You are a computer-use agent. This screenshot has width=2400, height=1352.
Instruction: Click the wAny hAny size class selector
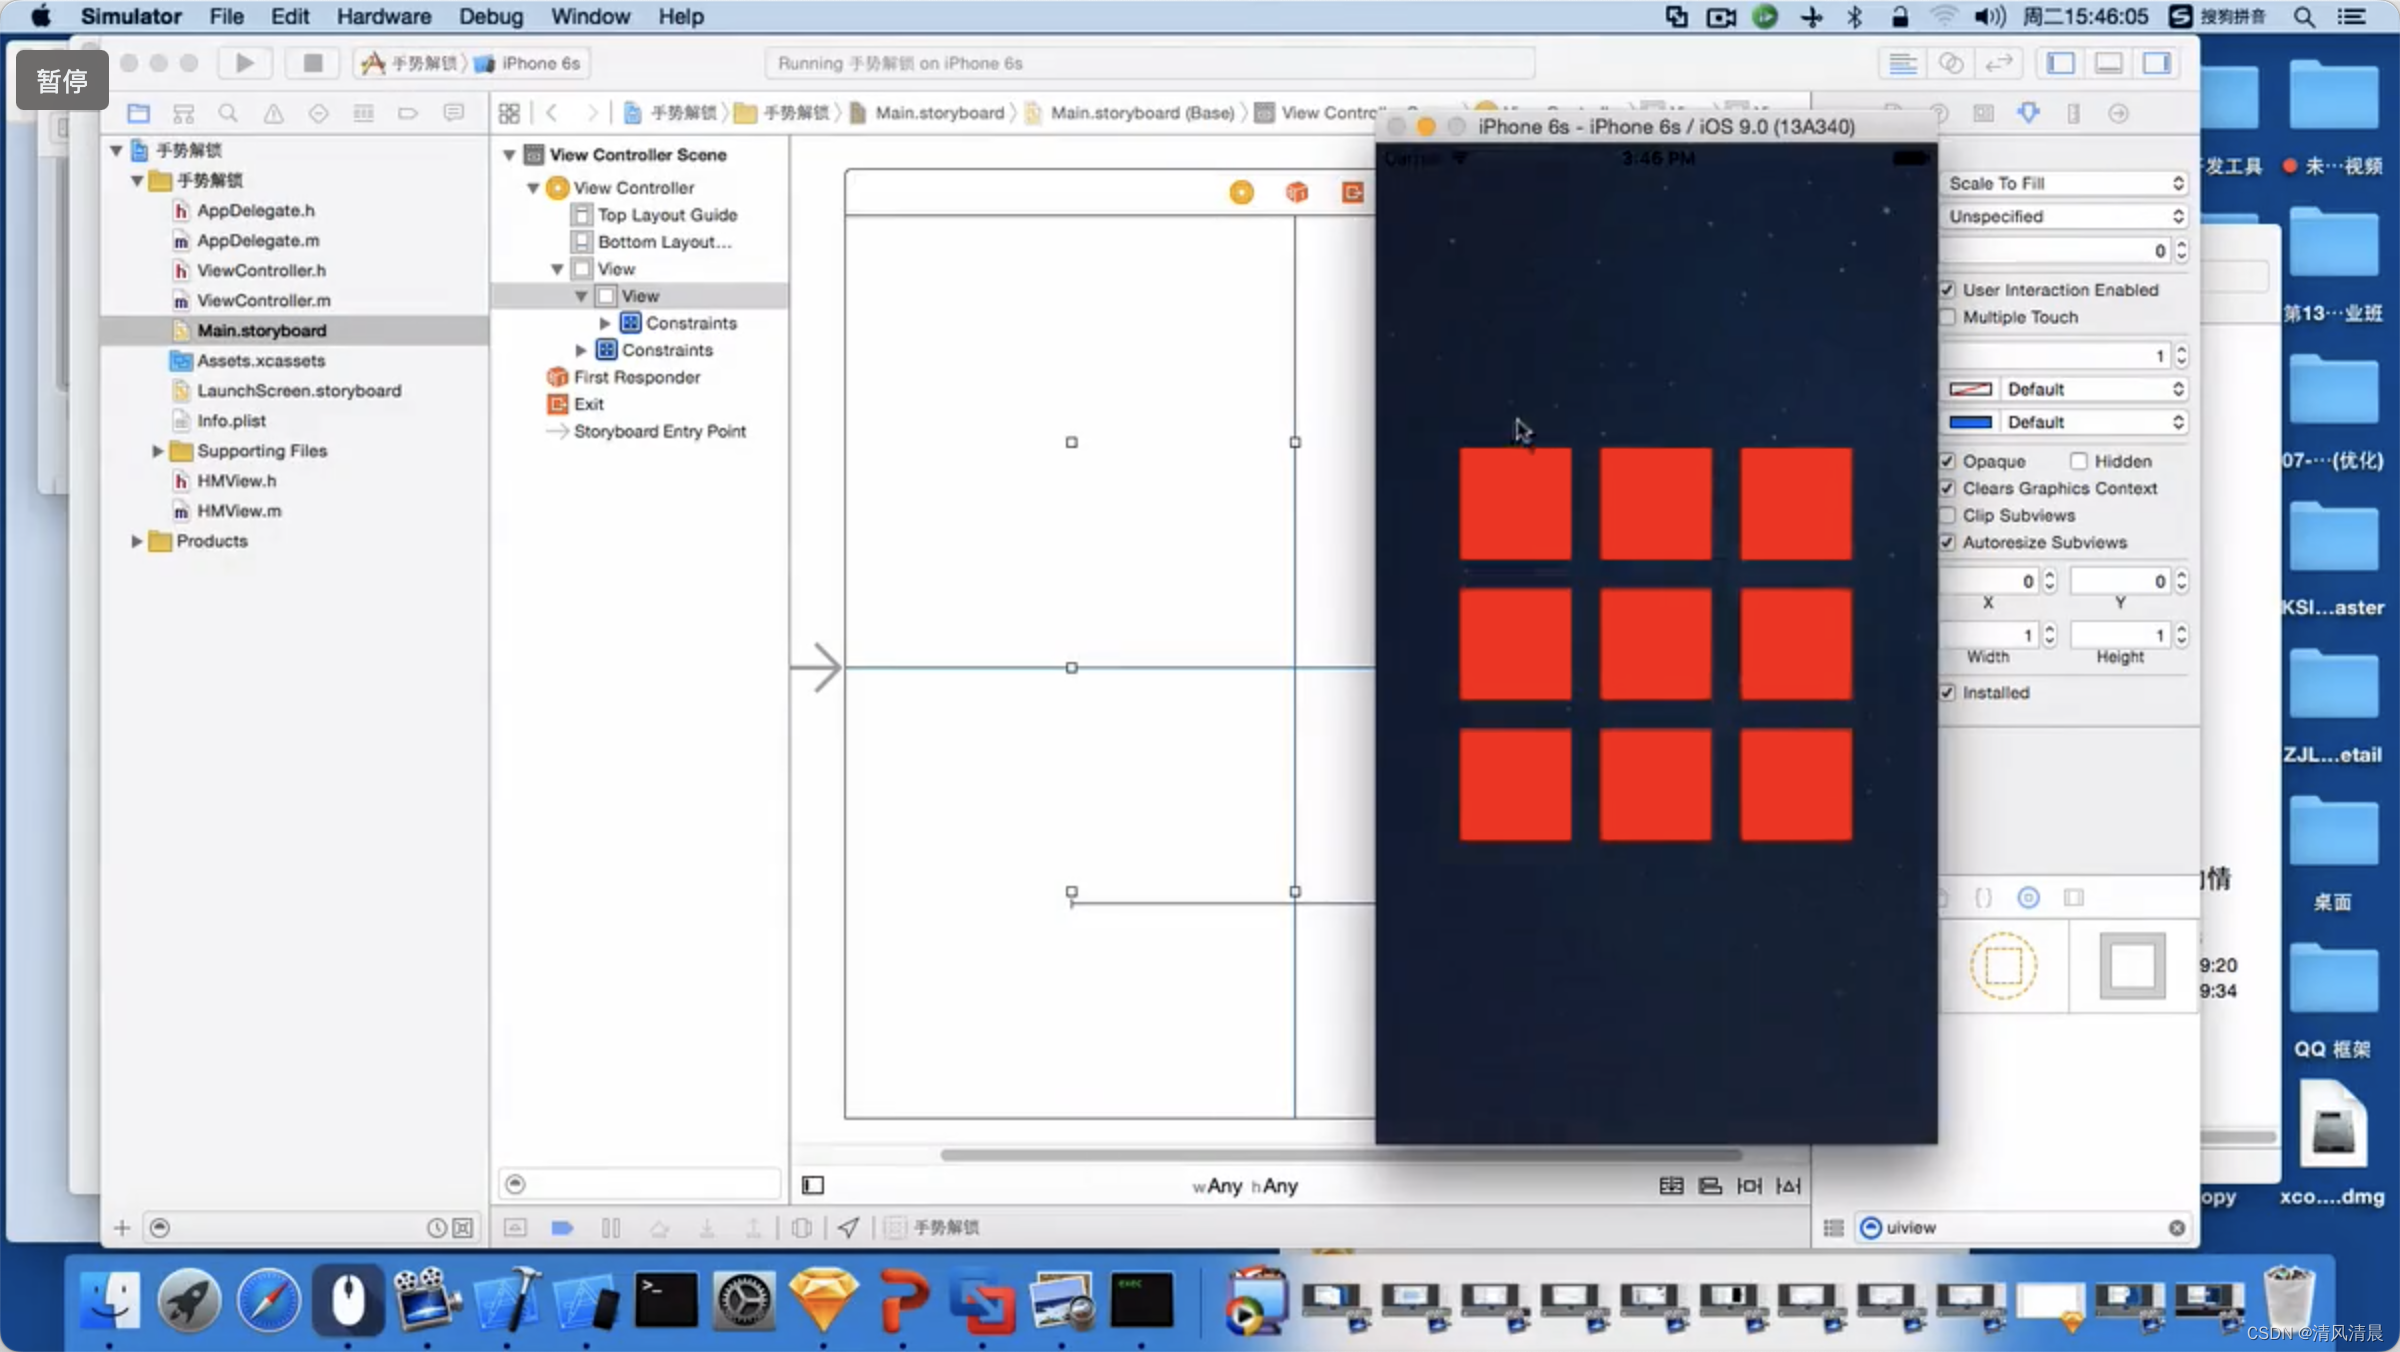(x=1240, y=1185)
